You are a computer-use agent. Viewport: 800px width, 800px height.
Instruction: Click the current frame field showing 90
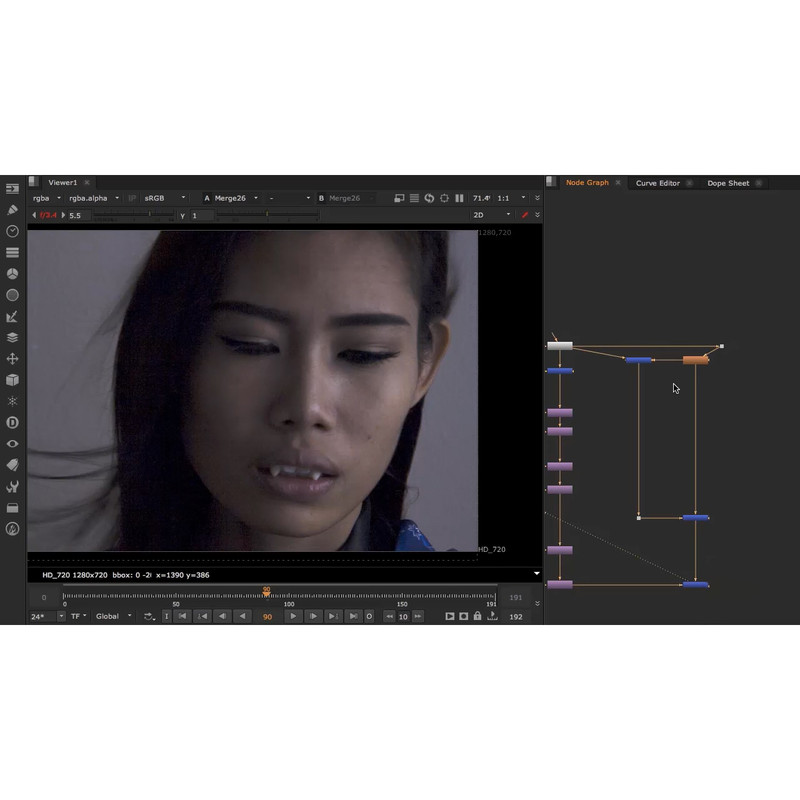[x=267, y=617]
